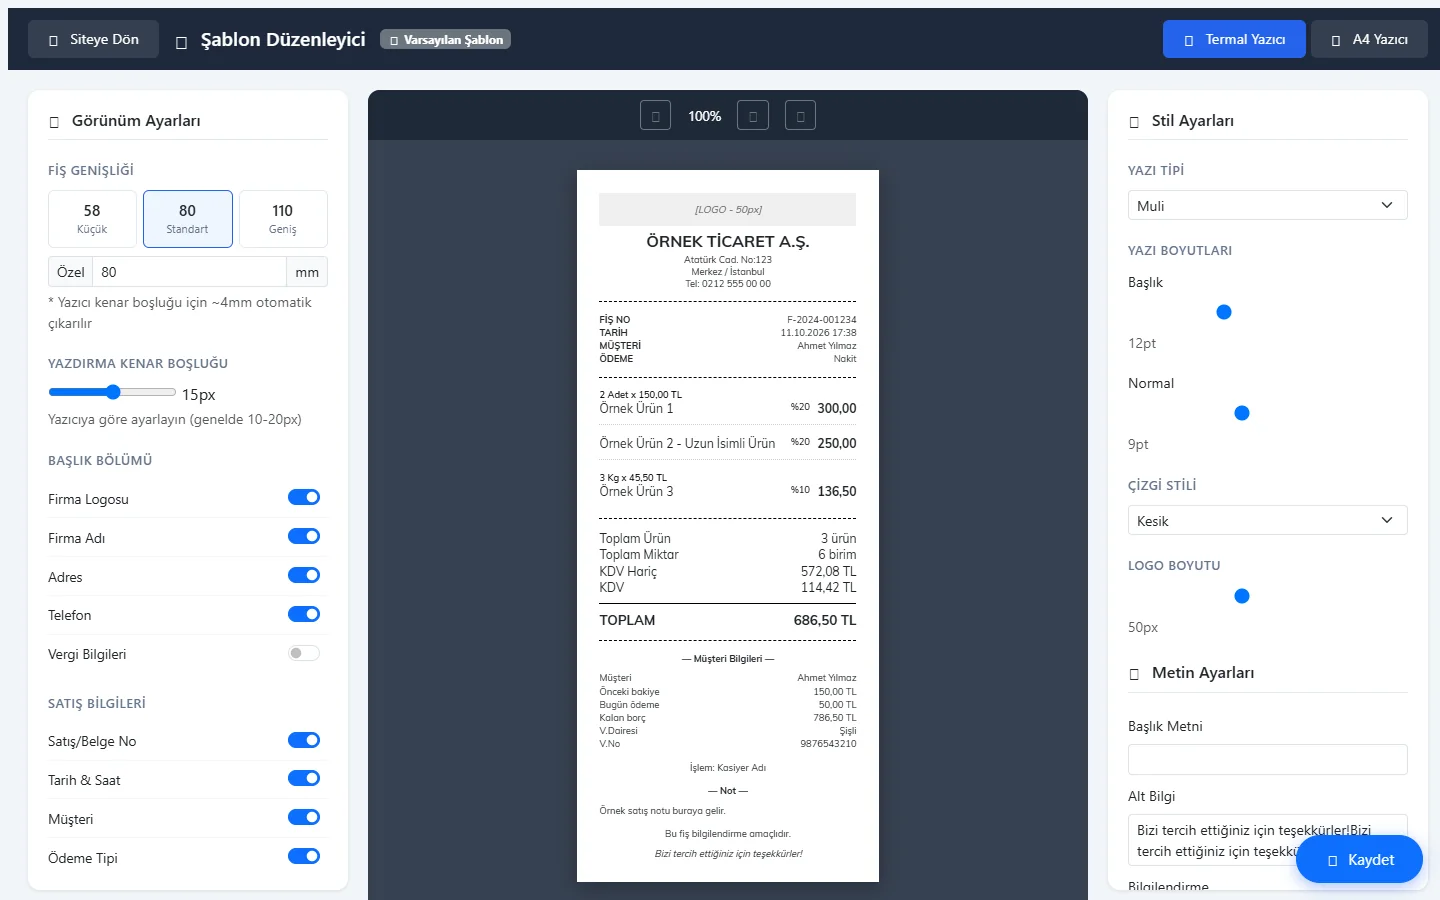Click the rightmost button in the preview zoom toolbar
Image resolution: width=1440 pixels, height=900 pixels.
click(x=800, y=116)
